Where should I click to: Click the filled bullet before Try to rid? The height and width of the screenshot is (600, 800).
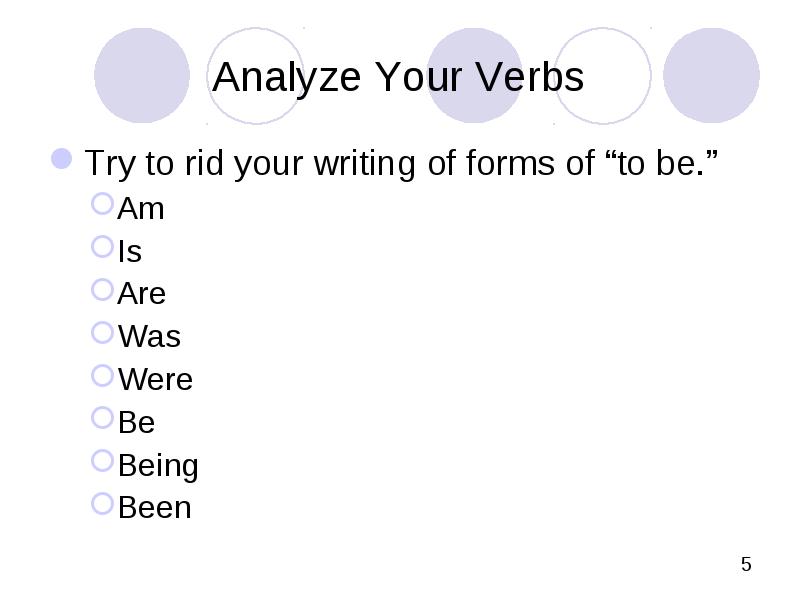tap(62, 159)
